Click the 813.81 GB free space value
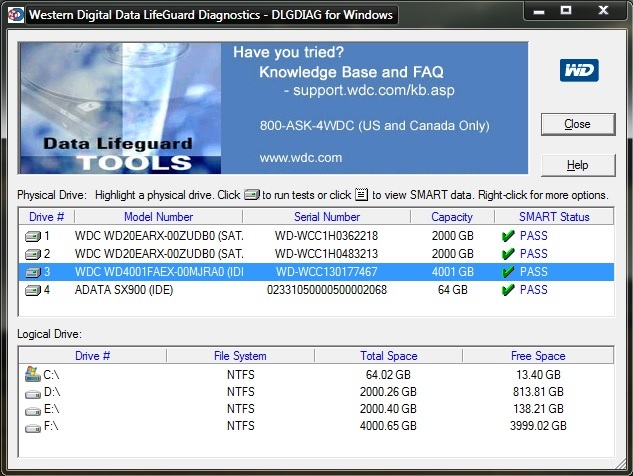Viewport: 633px width, 476px height. (x=538, y=392)
